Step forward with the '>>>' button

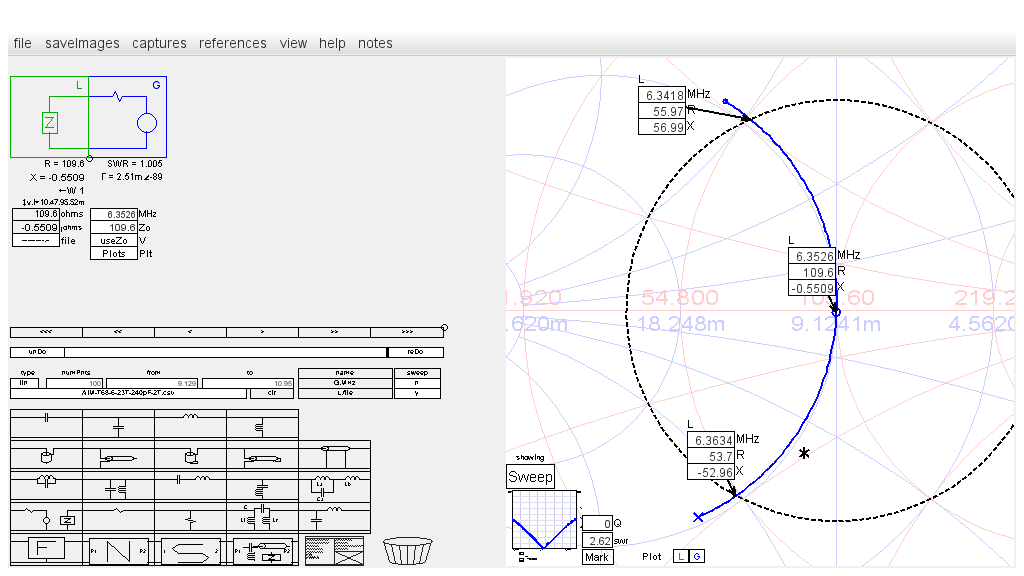pyautogui.click(x=407, y=332)
